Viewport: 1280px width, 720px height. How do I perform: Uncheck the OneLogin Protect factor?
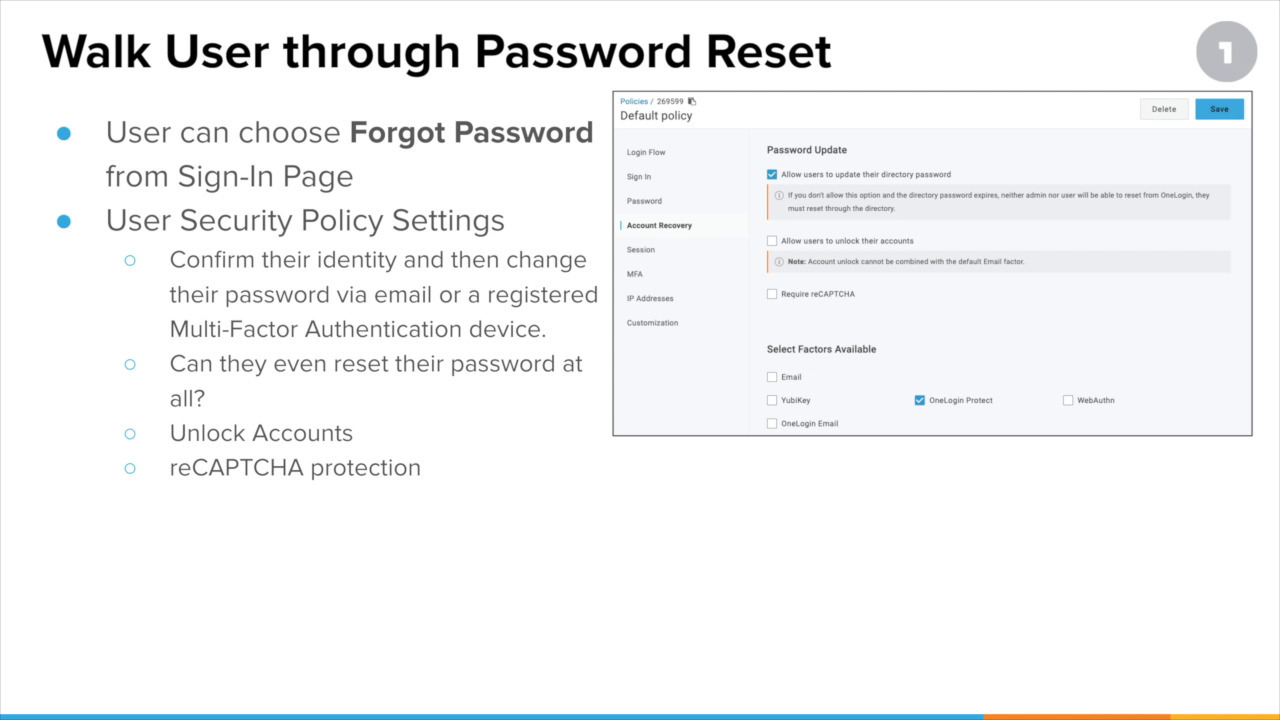920,400
